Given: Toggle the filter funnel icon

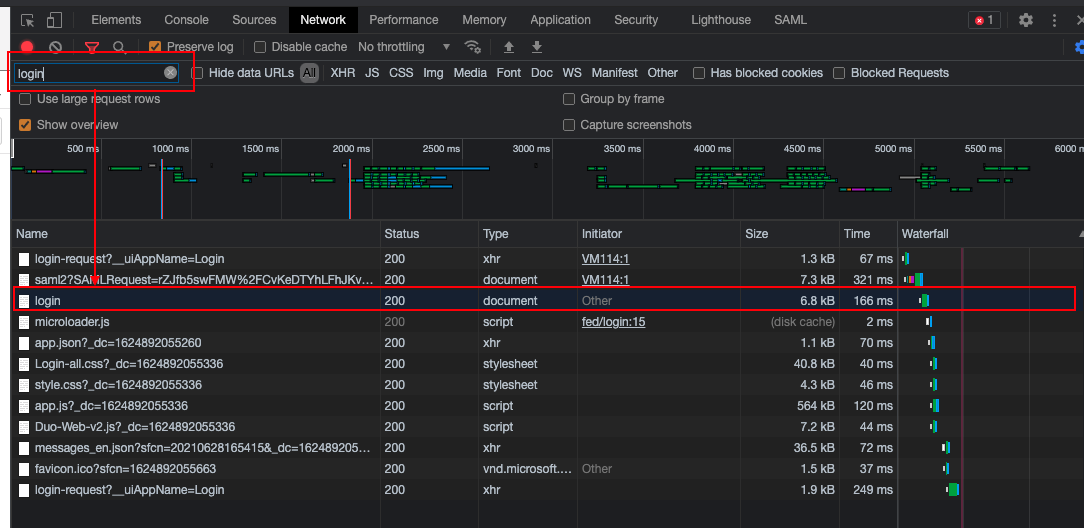Looking at the screenshot, I should pos(92,47).
